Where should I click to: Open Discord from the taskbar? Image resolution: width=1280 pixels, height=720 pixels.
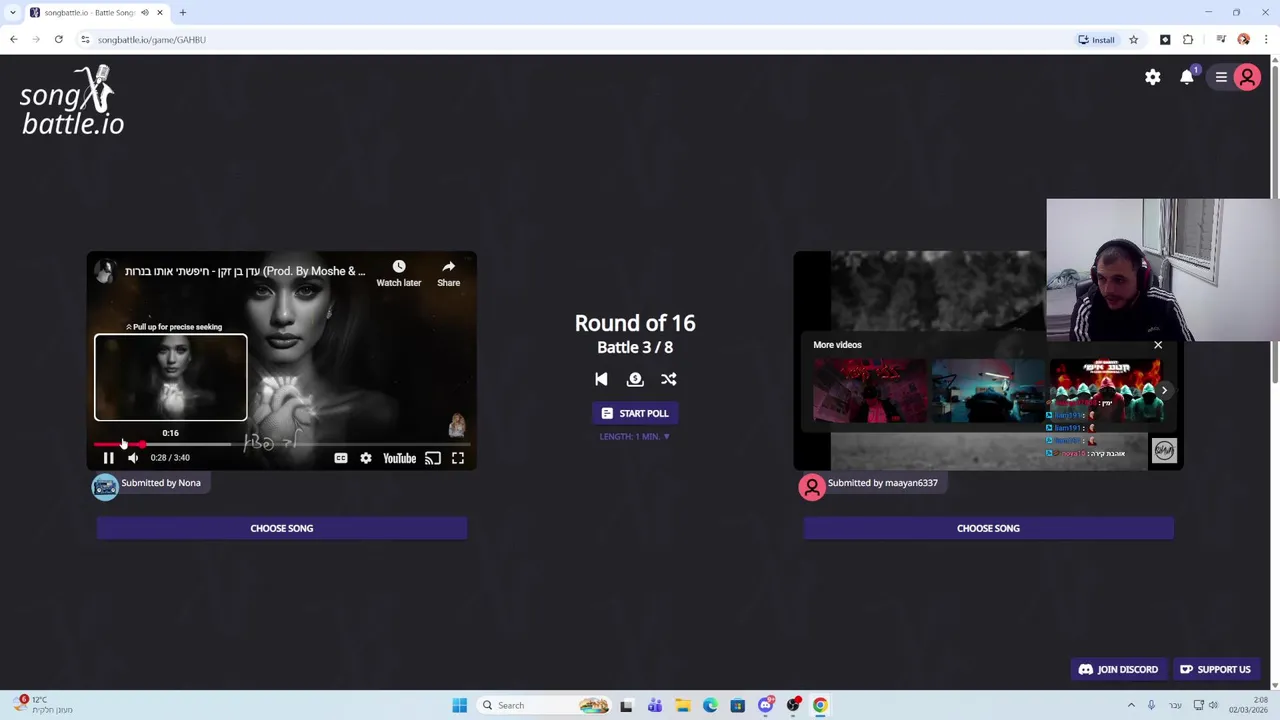pos(766,706)
